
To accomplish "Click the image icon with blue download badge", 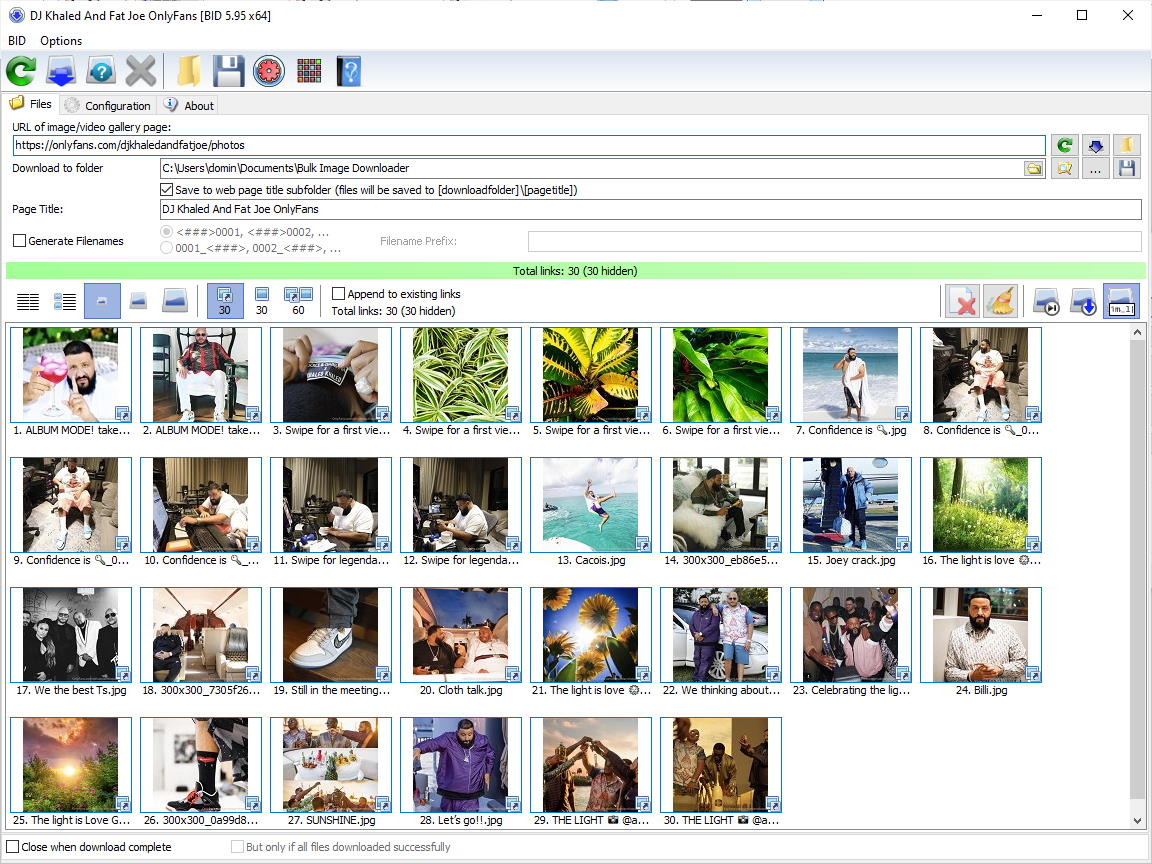I will pos(1084,301).
